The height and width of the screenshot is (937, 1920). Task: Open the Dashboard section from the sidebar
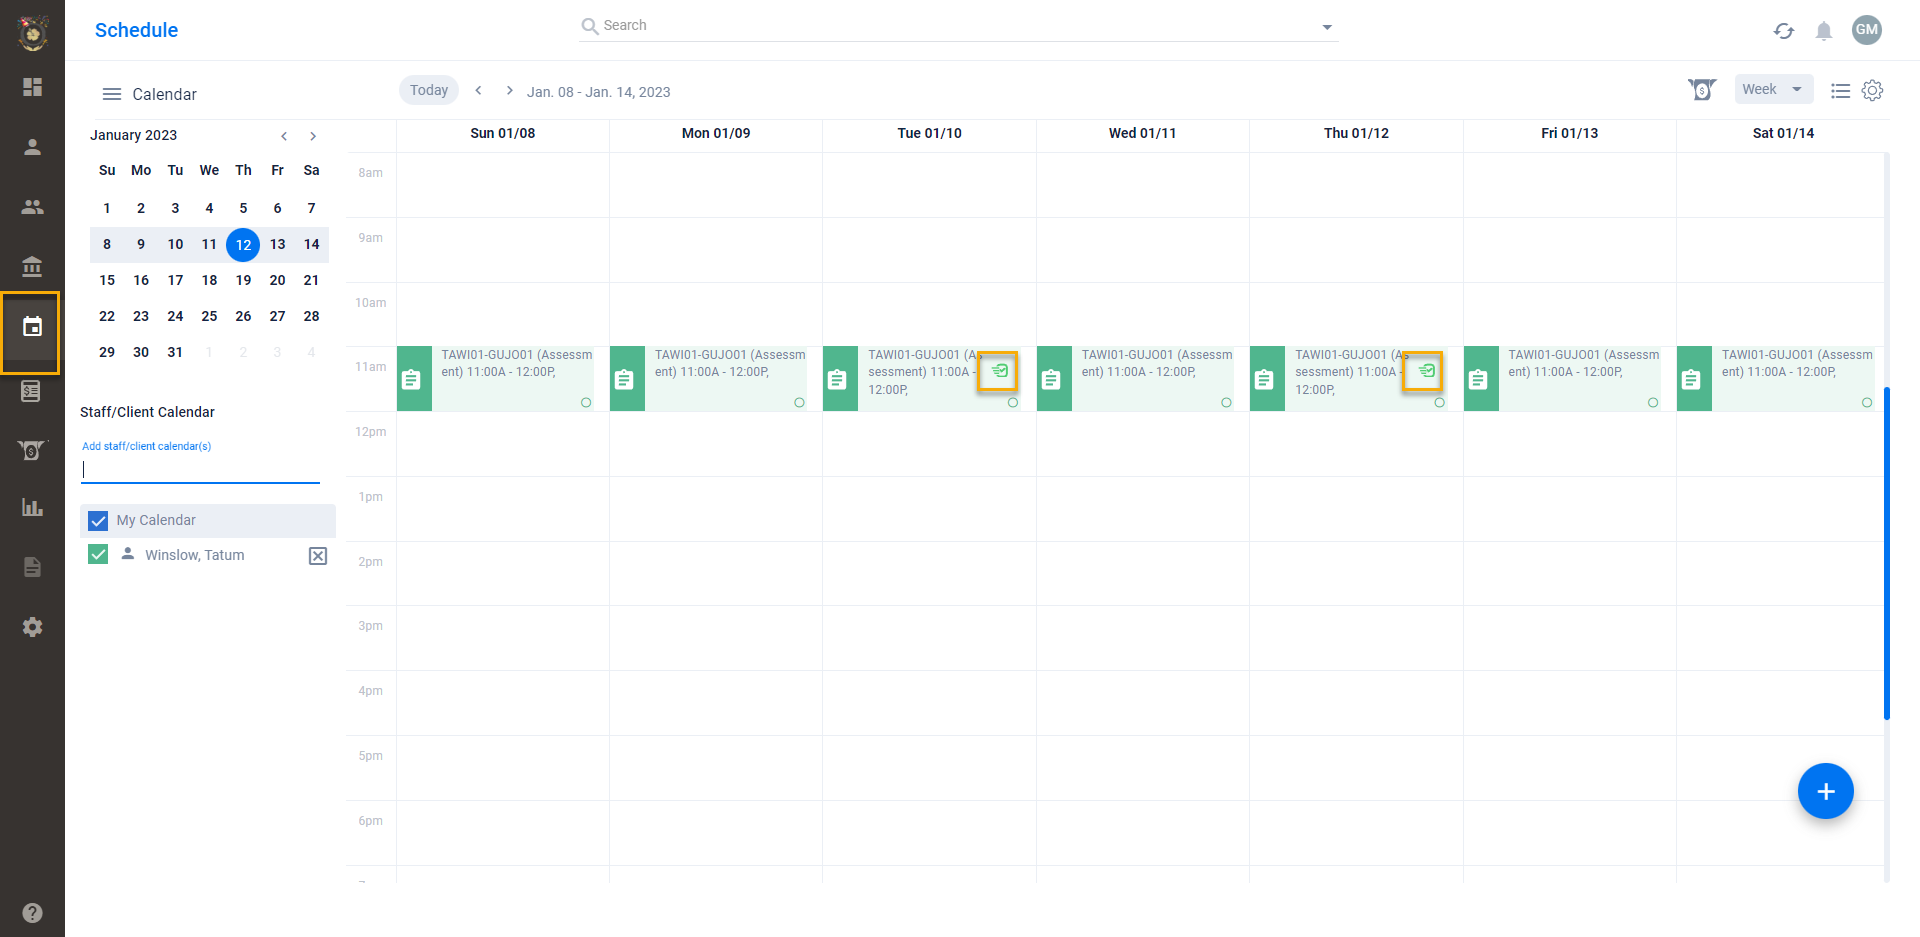[x=32, y=87]
